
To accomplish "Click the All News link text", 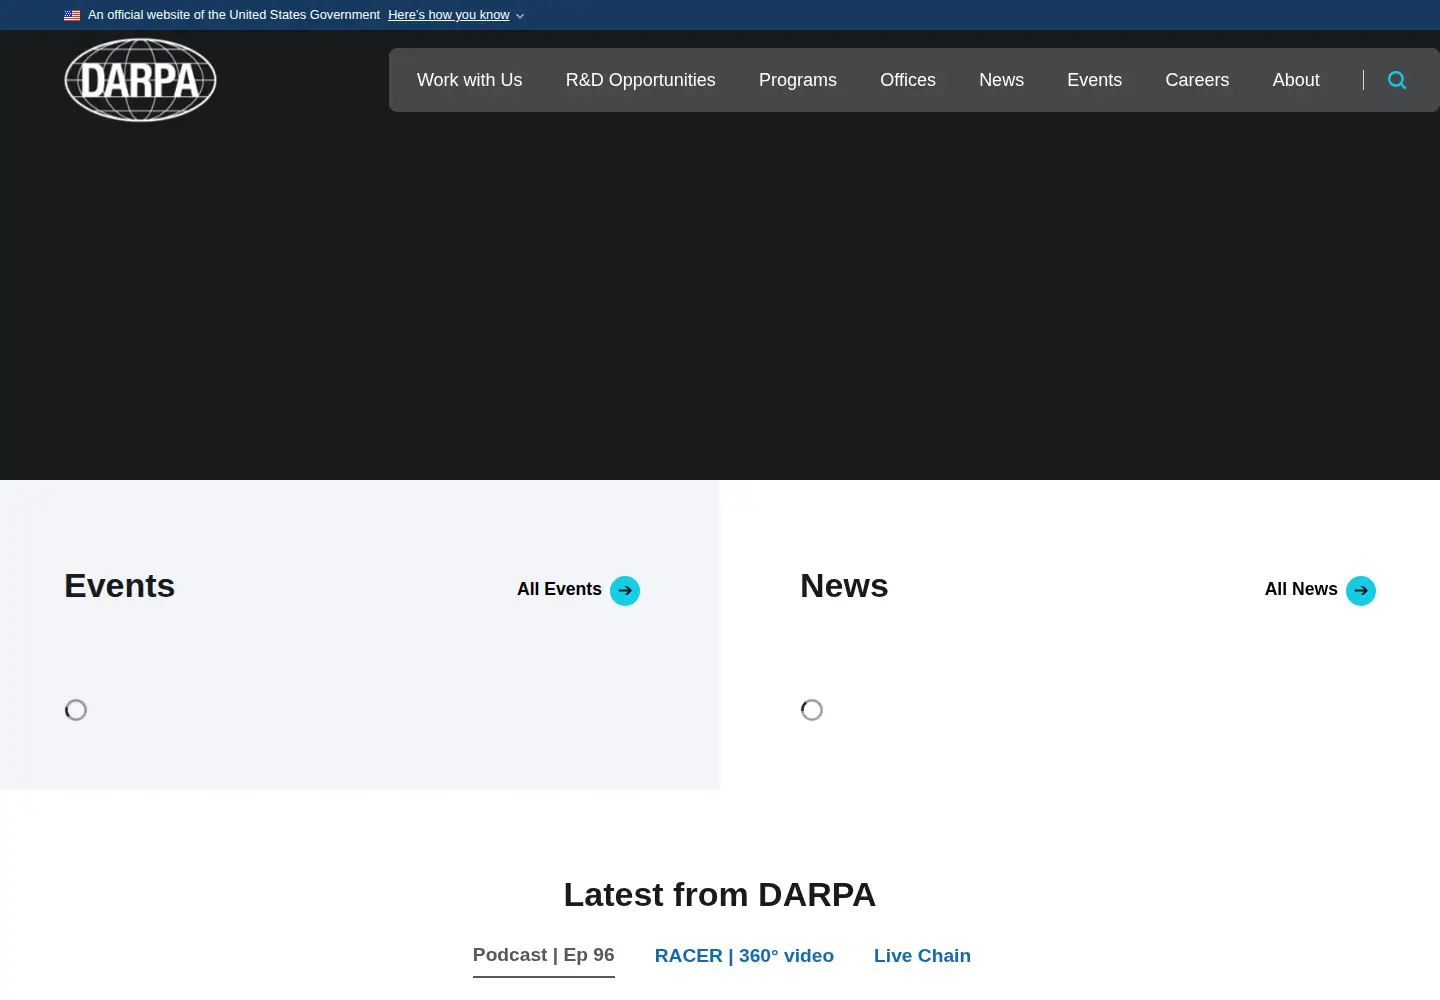I will click(x=1301, y=589).
